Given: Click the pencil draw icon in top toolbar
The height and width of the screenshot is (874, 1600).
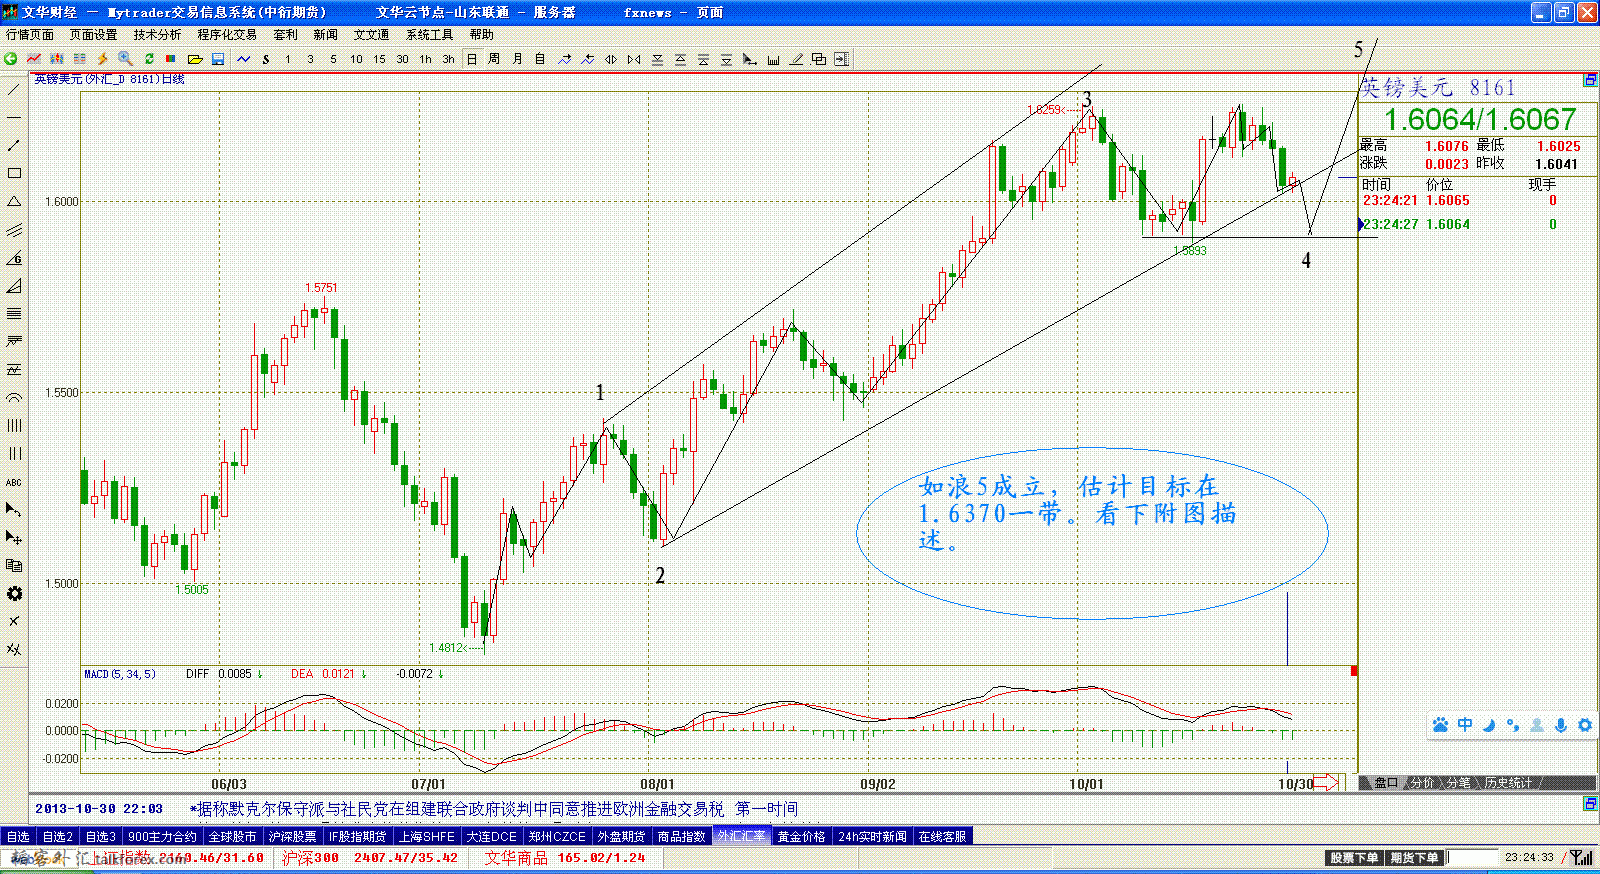Looking at the screenshot, I should 796,59.
